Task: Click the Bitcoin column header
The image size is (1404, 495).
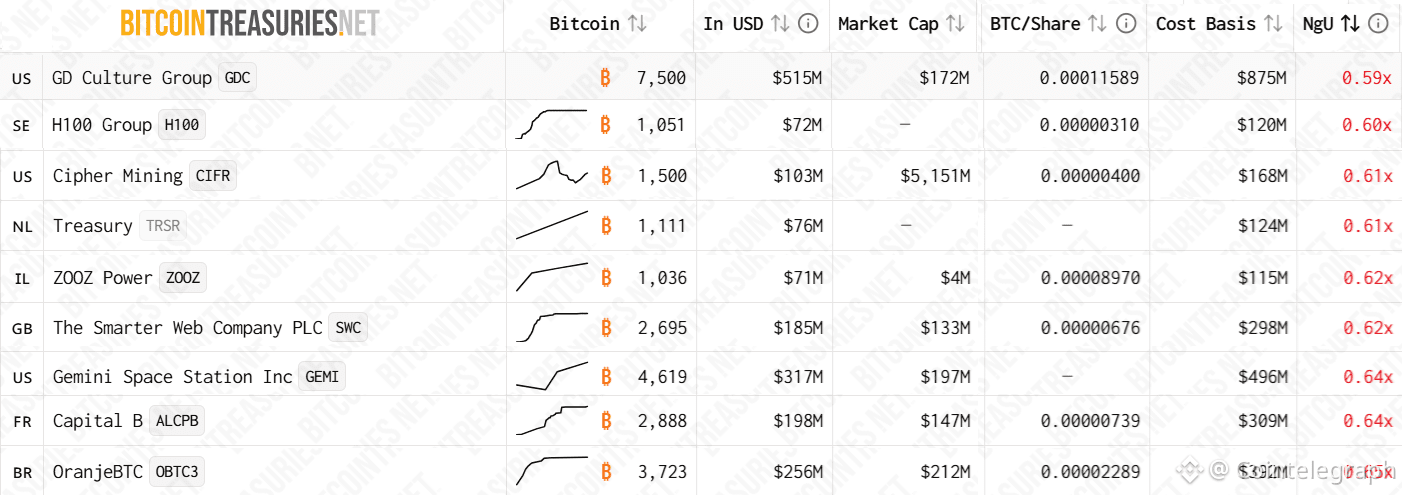Action: (584, 24)
